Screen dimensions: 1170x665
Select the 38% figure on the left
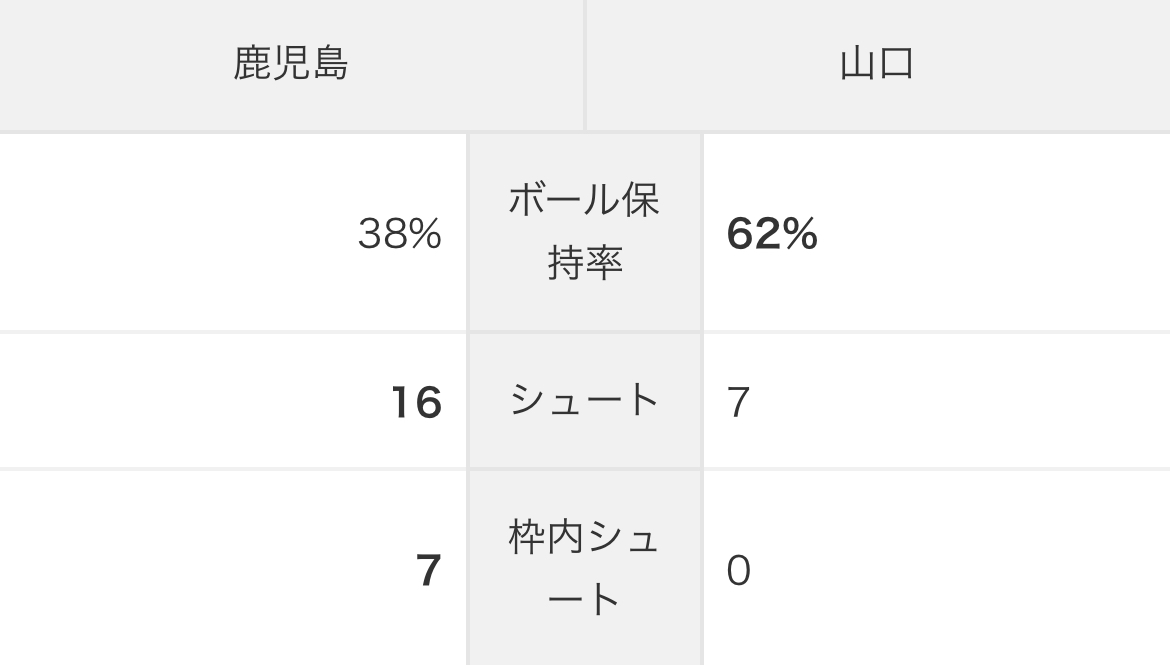[400, 234]
